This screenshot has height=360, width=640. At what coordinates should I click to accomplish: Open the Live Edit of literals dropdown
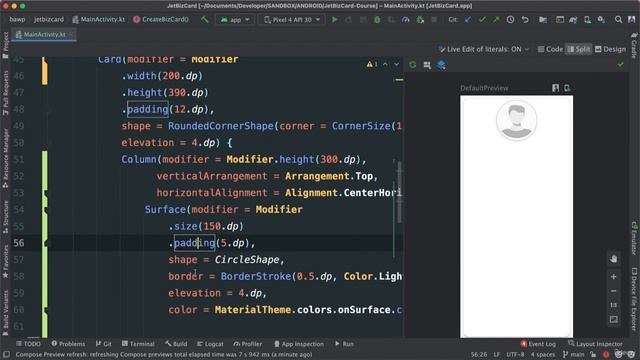click(x=484, y=49)
